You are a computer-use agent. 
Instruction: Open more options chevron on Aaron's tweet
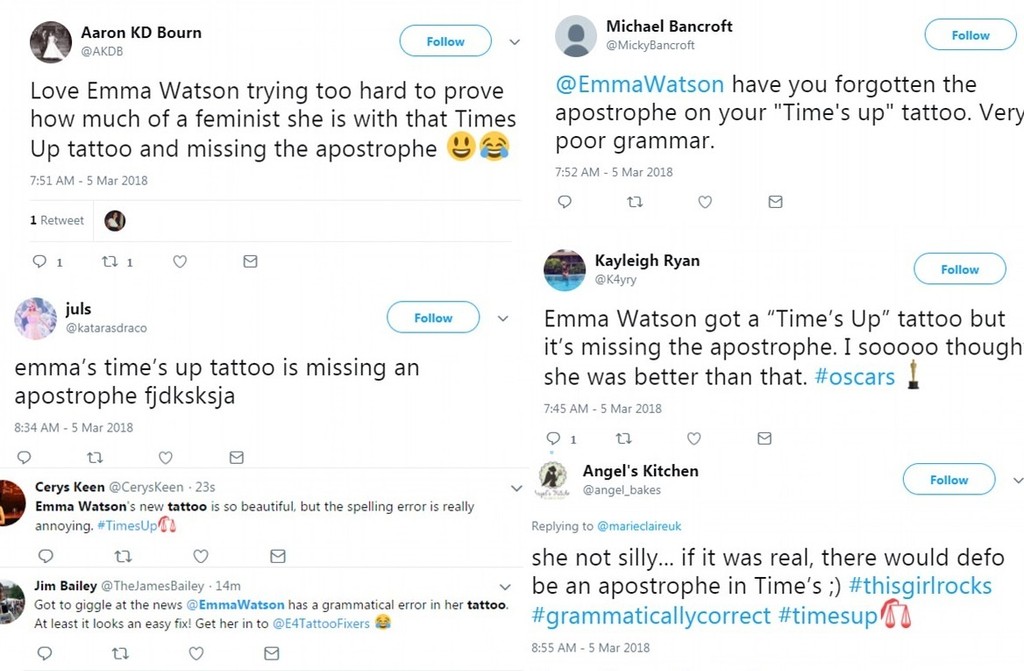pos(515,42)
